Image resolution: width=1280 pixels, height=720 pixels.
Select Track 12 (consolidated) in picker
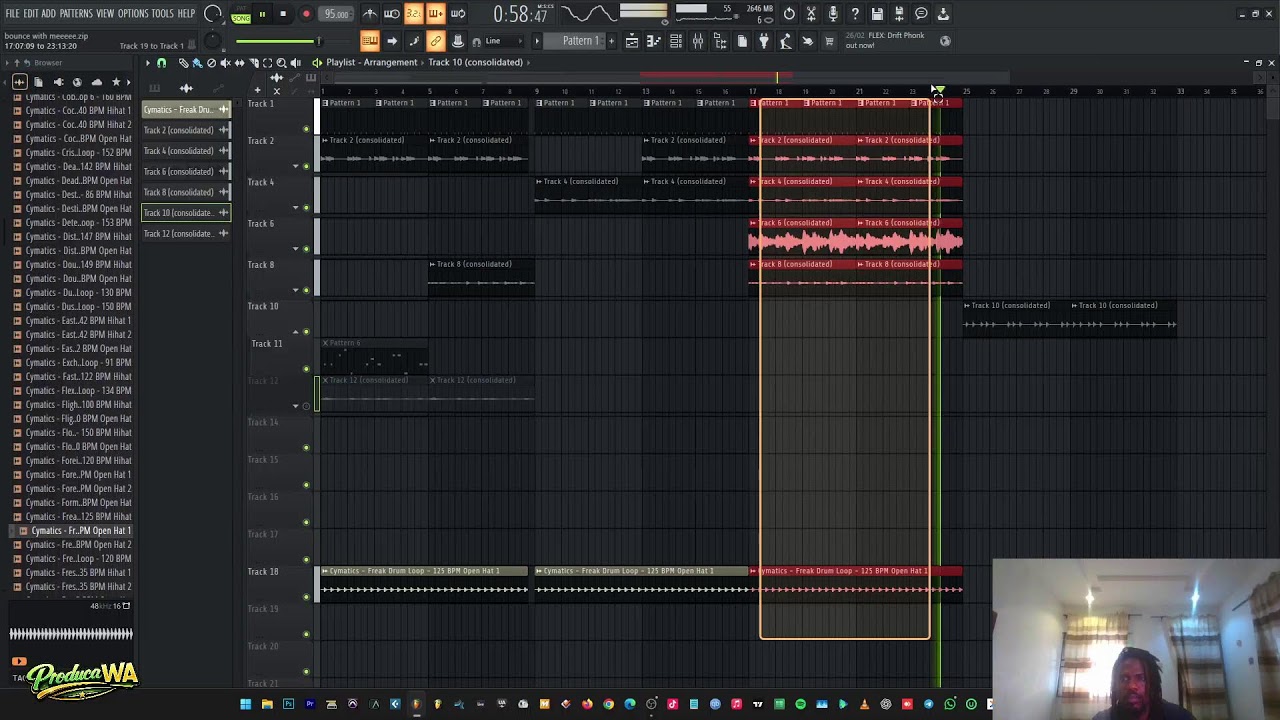186,234
